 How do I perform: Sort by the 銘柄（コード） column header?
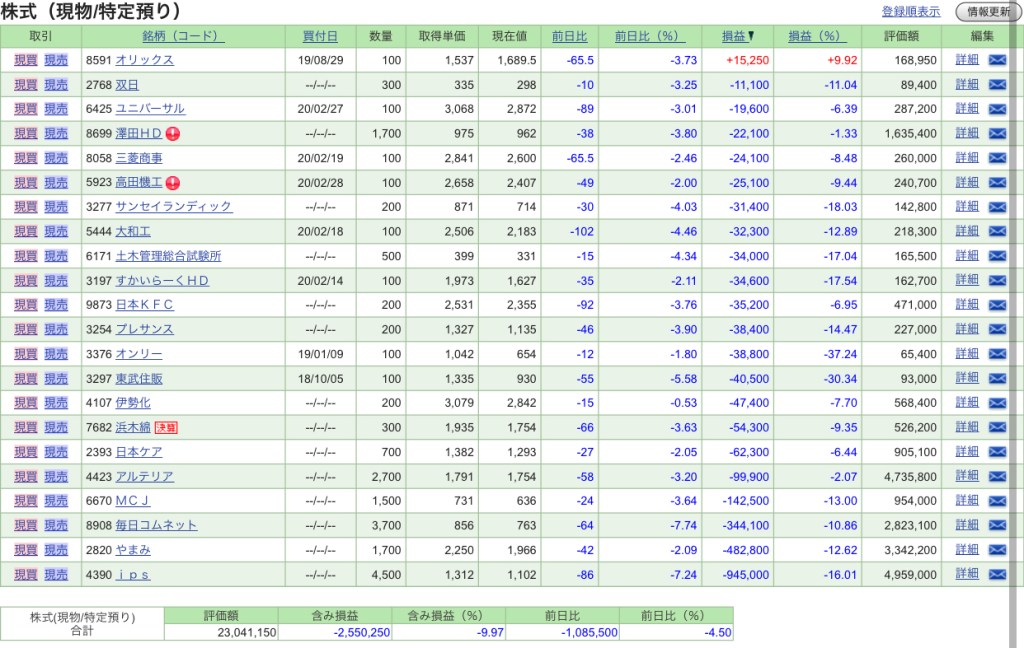[184, 36]
